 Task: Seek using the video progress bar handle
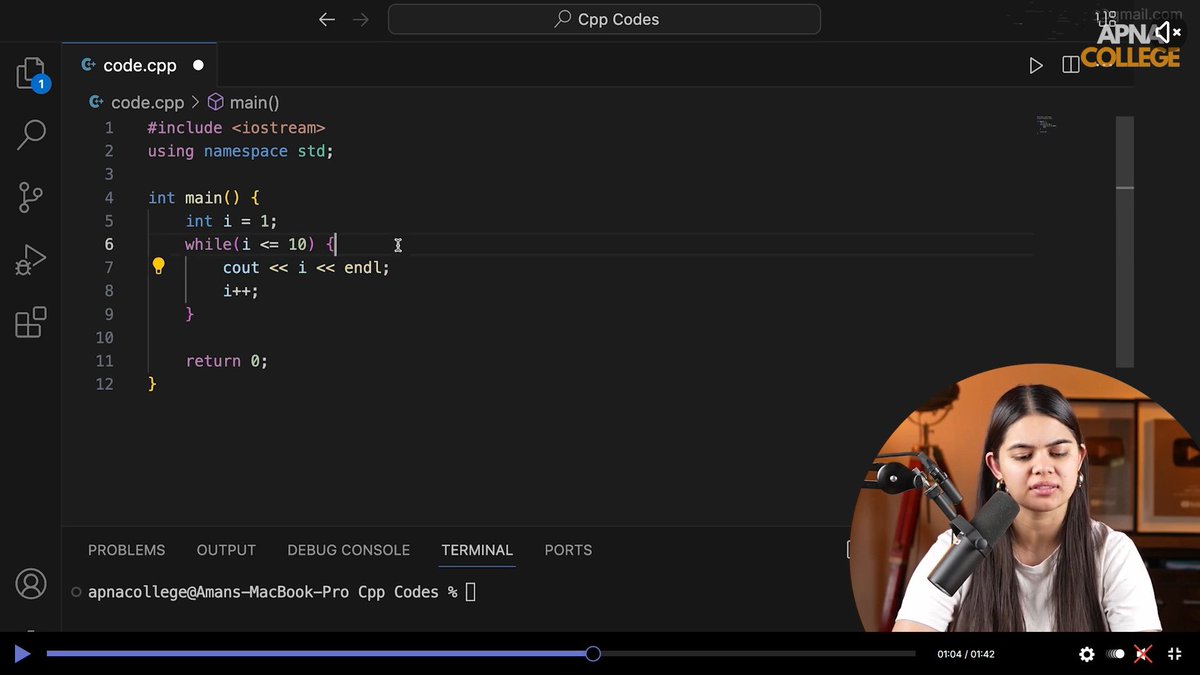[x=593, y=654]
